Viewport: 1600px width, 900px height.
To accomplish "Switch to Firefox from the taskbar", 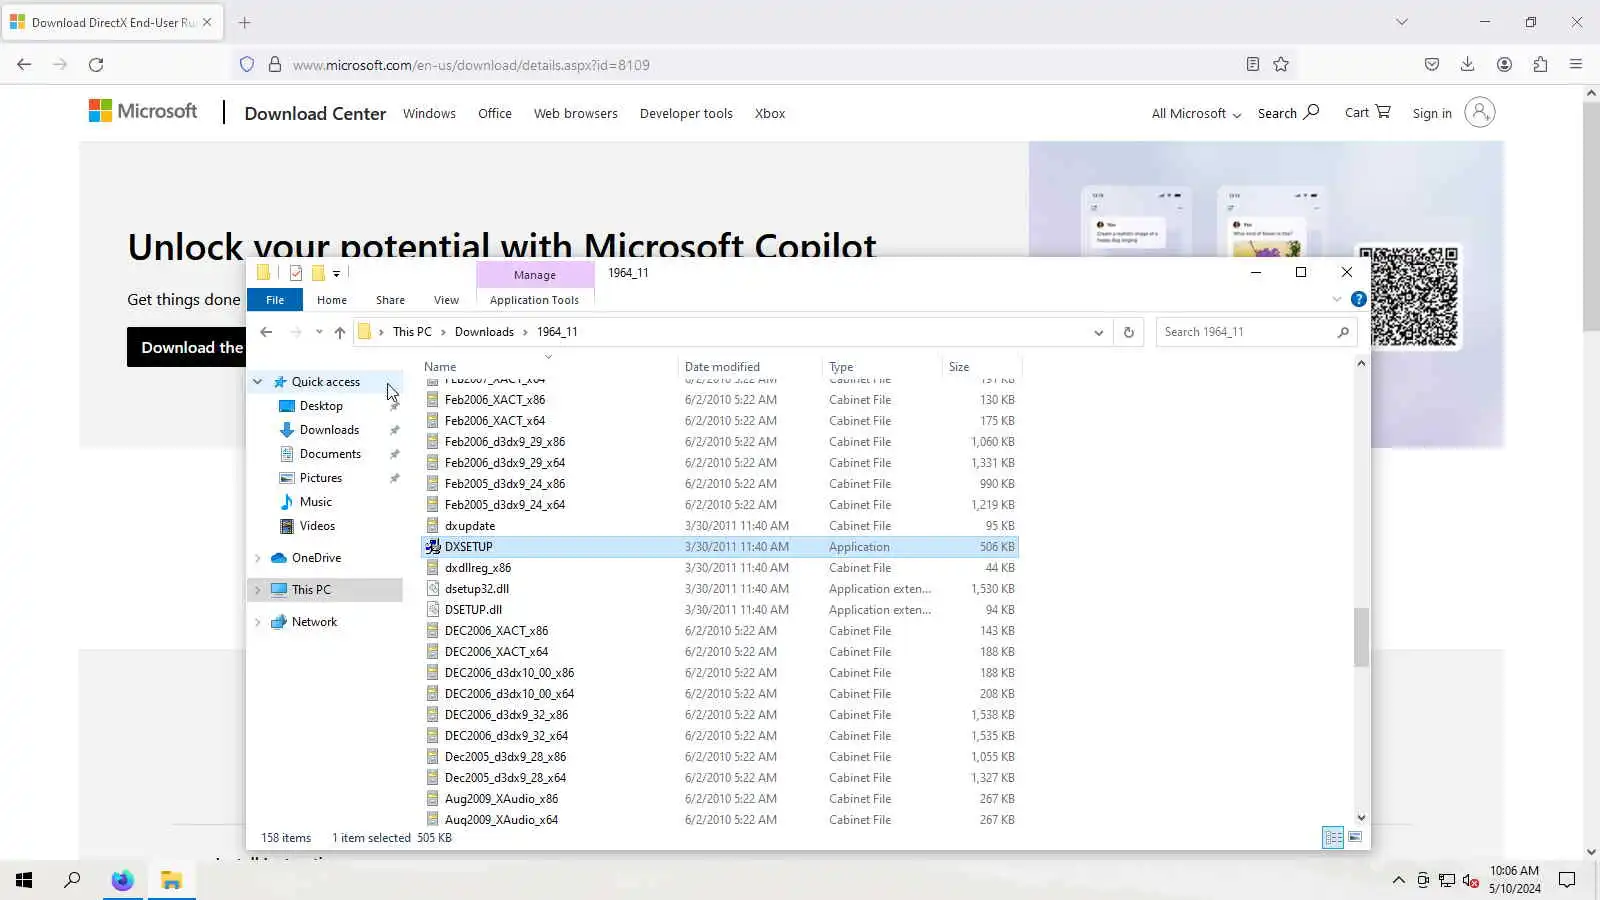I will (122, 880).
